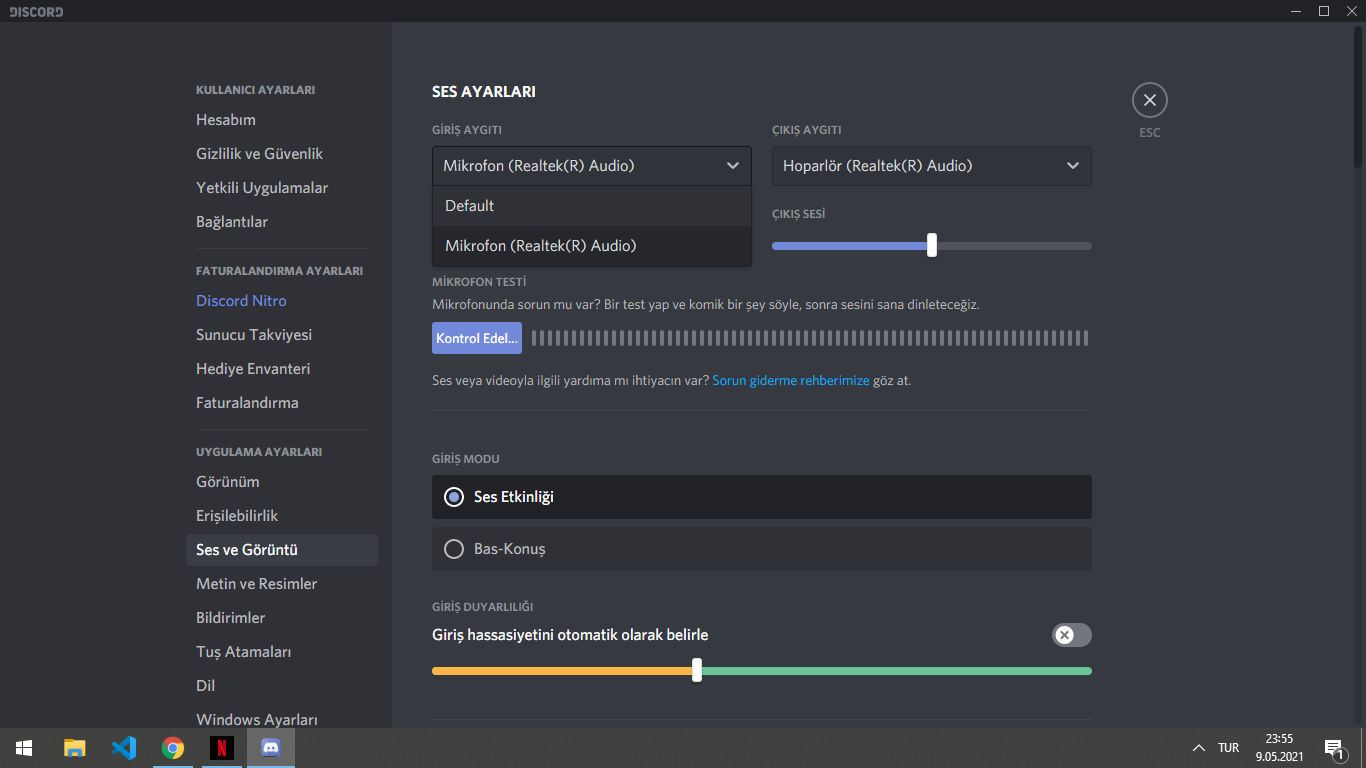Go to Bildirimler settings
The image size is (1366, 768).
tap(282, 618)
